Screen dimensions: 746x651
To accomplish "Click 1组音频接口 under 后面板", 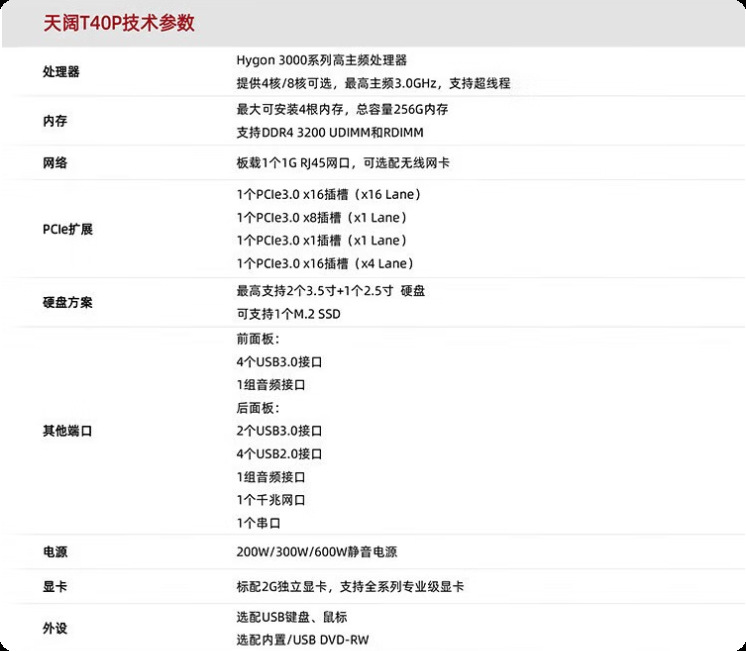I will [x=271, y=477].
